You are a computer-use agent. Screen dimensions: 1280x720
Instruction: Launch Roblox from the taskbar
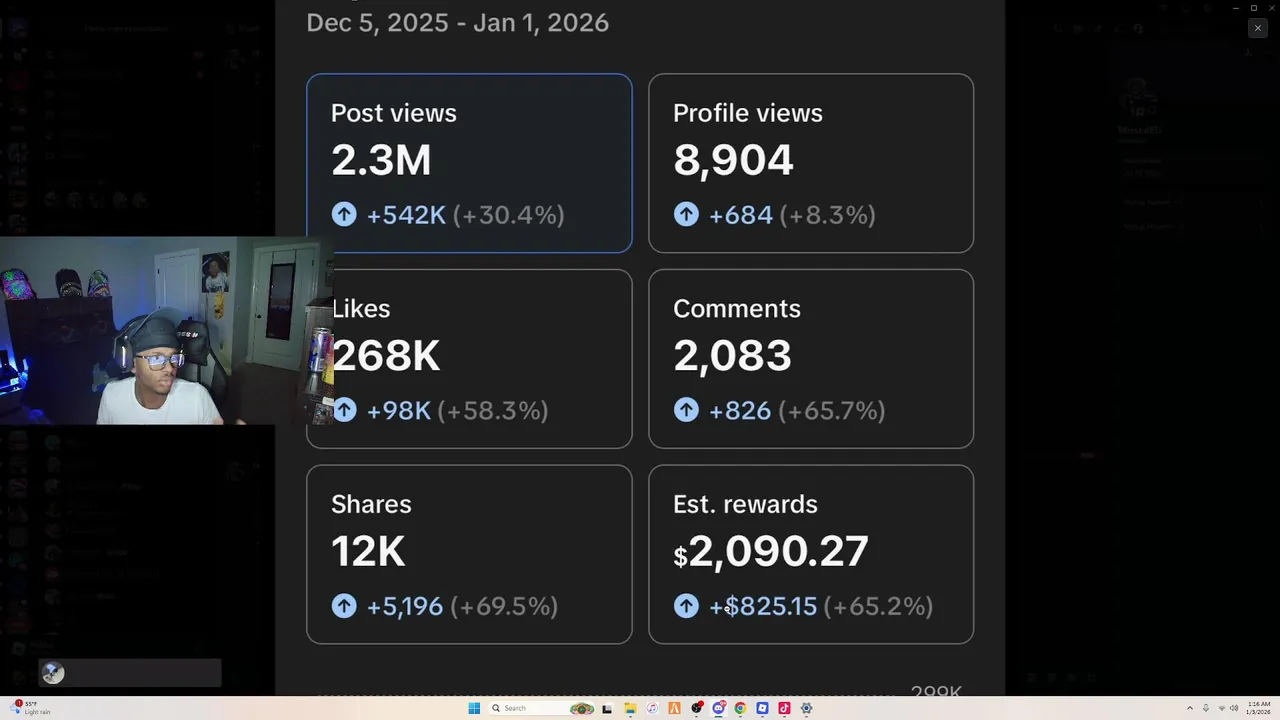762,708
